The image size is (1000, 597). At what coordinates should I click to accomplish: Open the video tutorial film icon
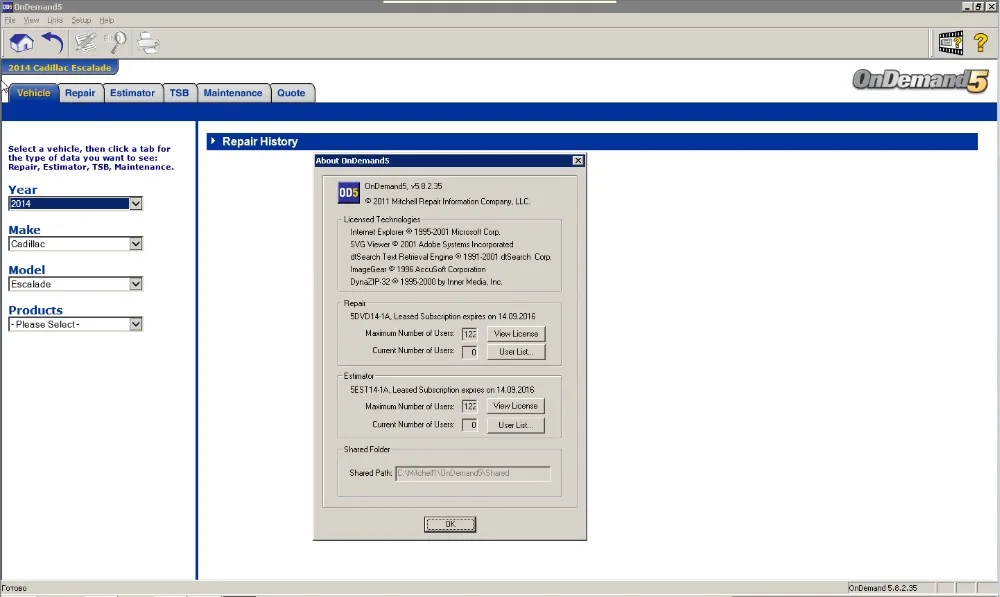pyautogui.click(x=950, y=43)
